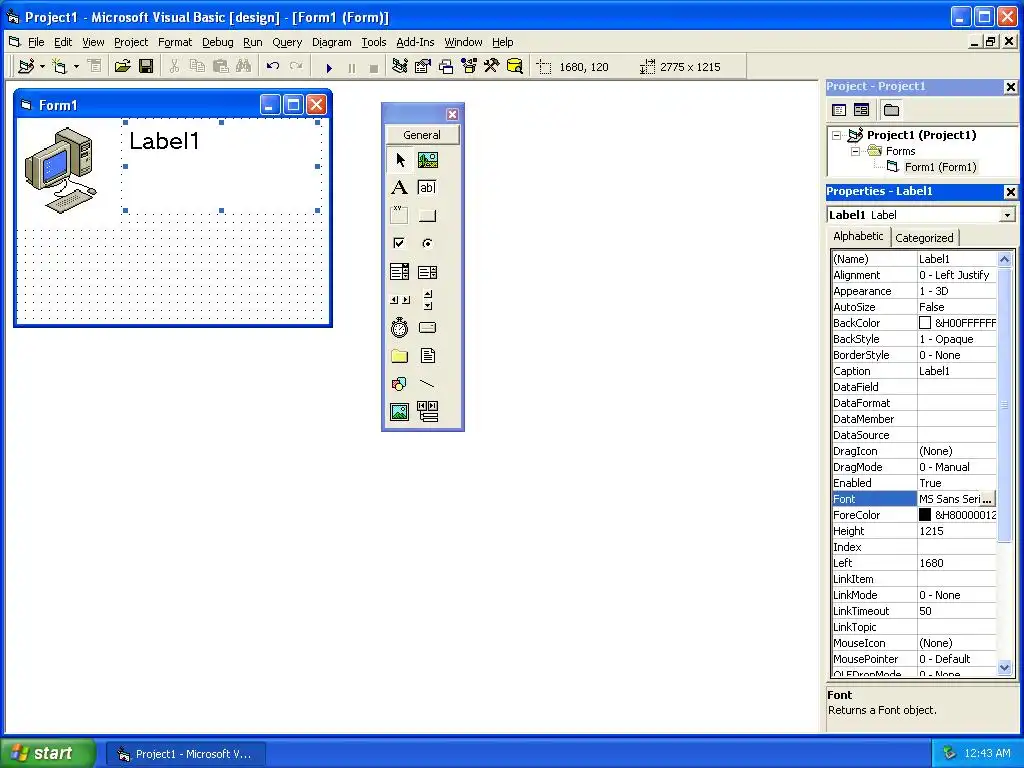
Task: Select the Alignment property row
Action: [914, 275]
